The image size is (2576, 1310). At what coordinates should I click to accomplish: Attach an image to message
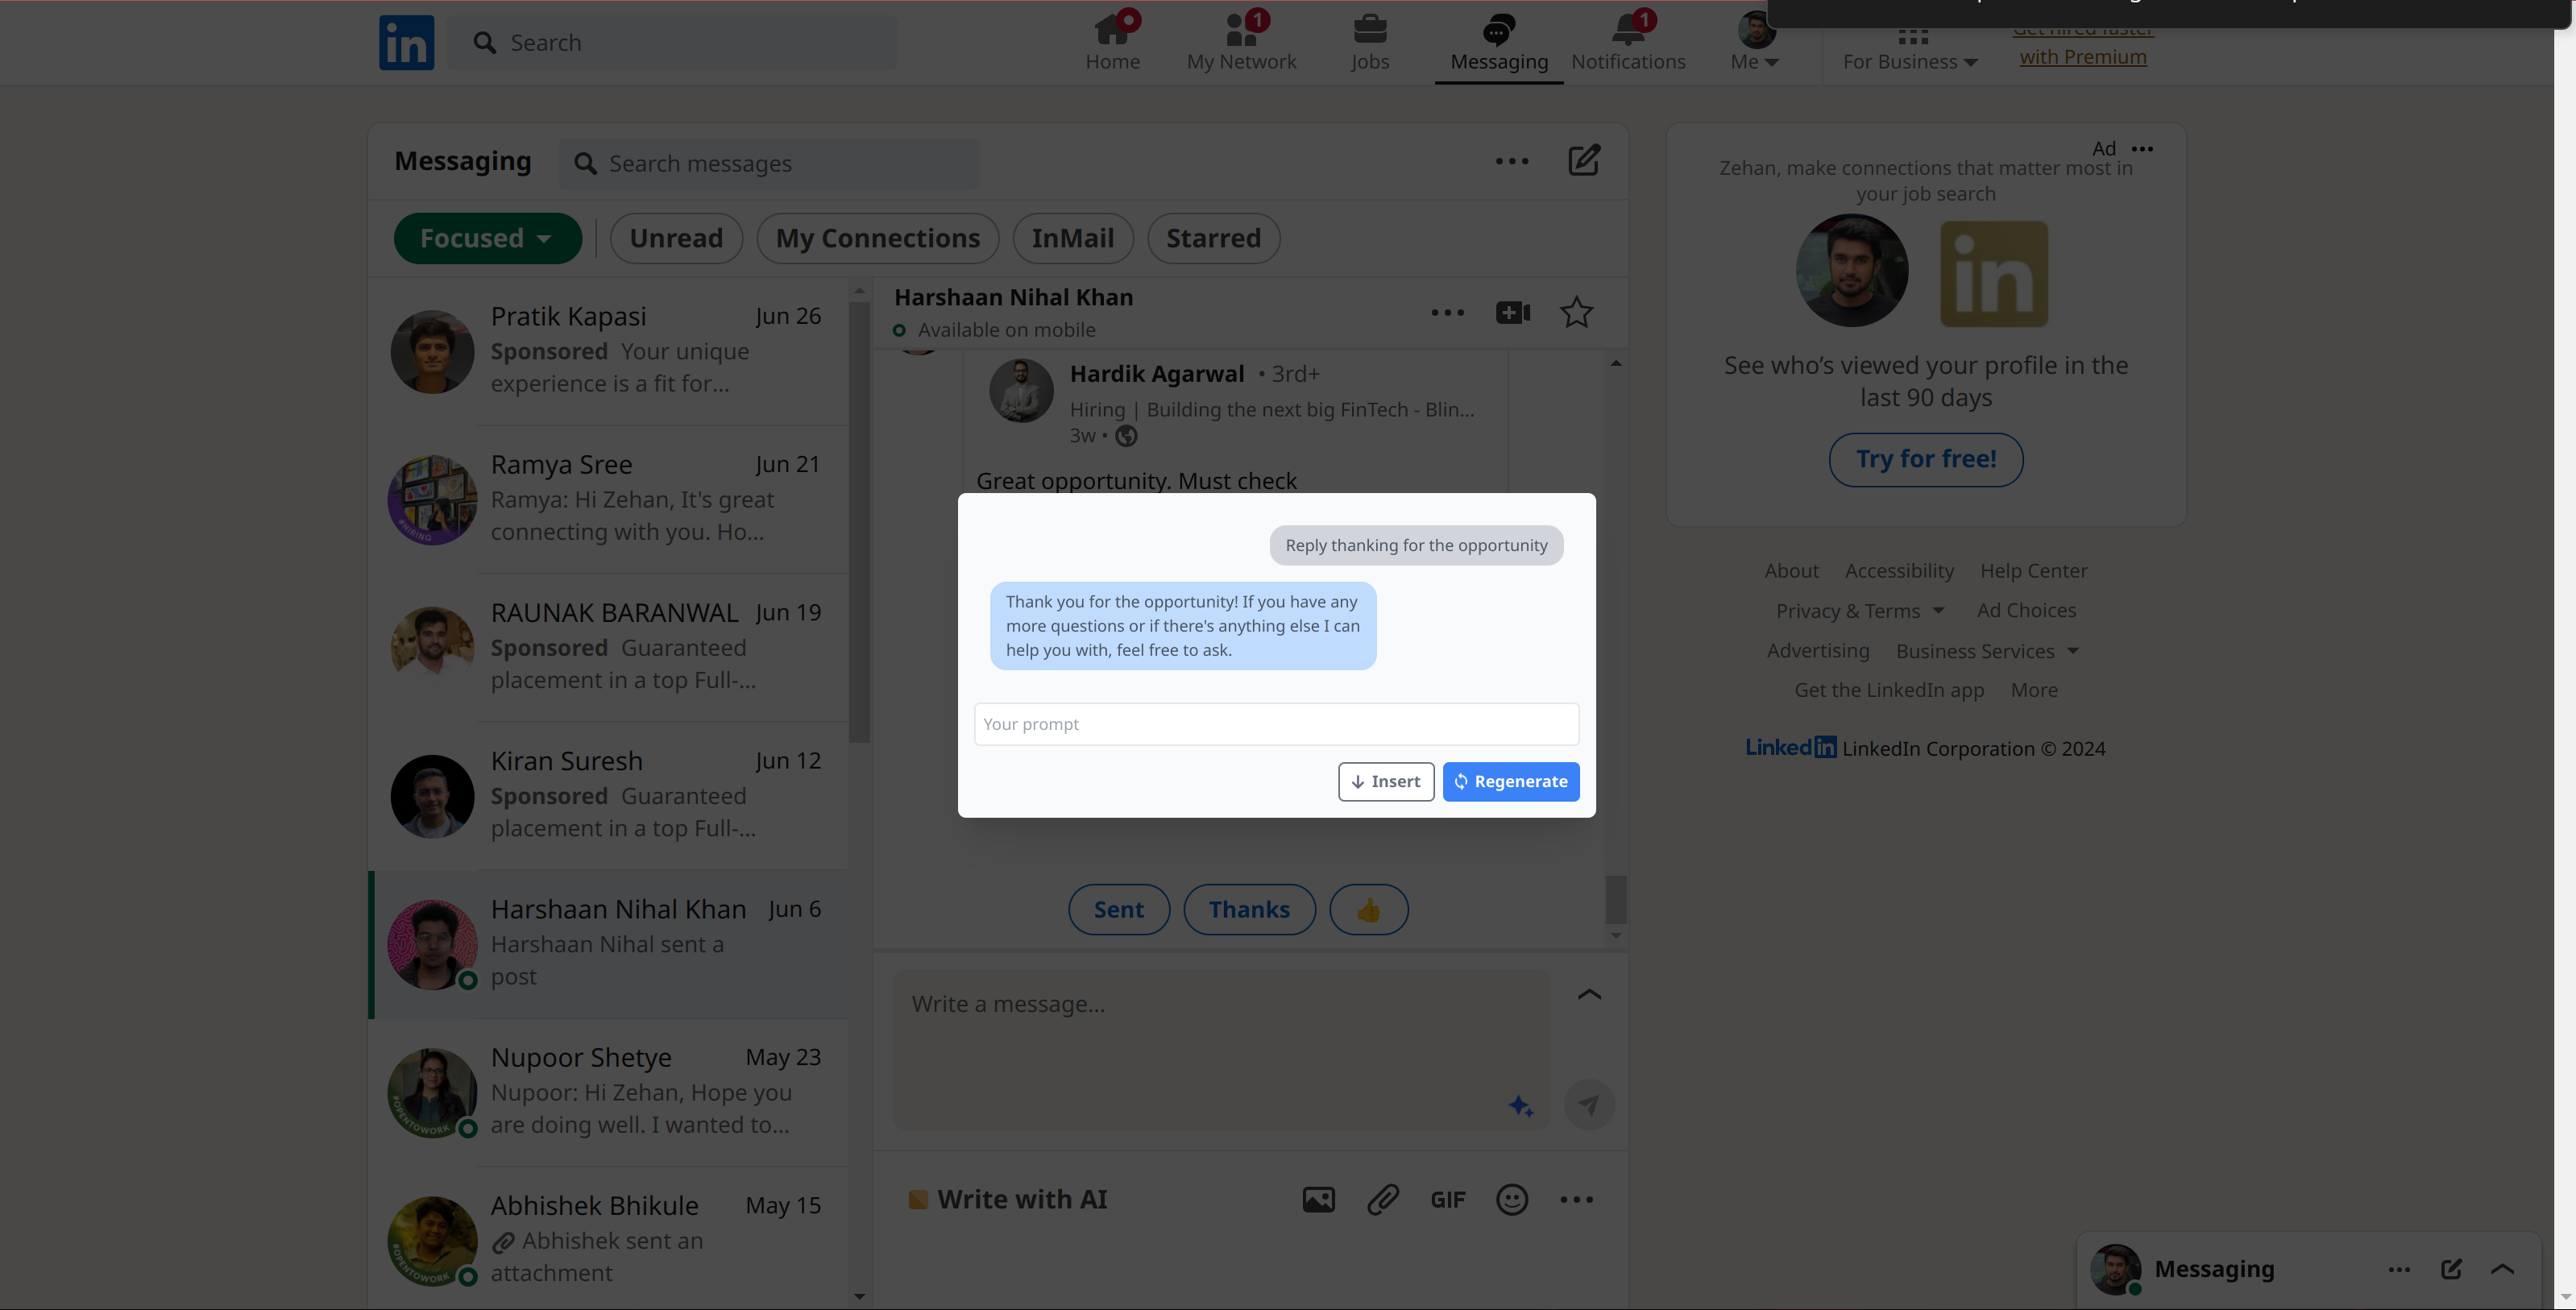[1318, 1199]
